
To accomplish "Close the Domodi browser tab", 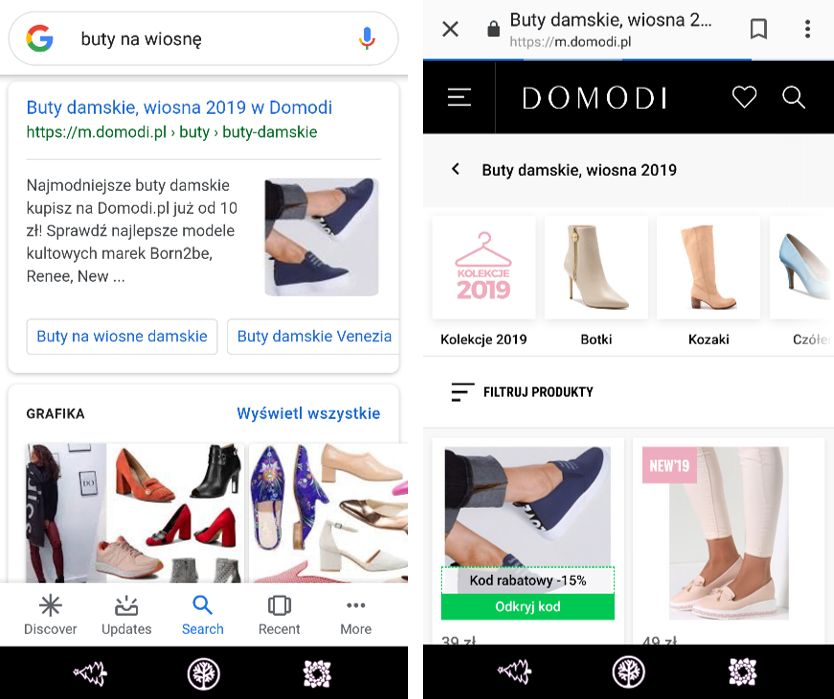I will pyautogui.click(x=450, y=29).
